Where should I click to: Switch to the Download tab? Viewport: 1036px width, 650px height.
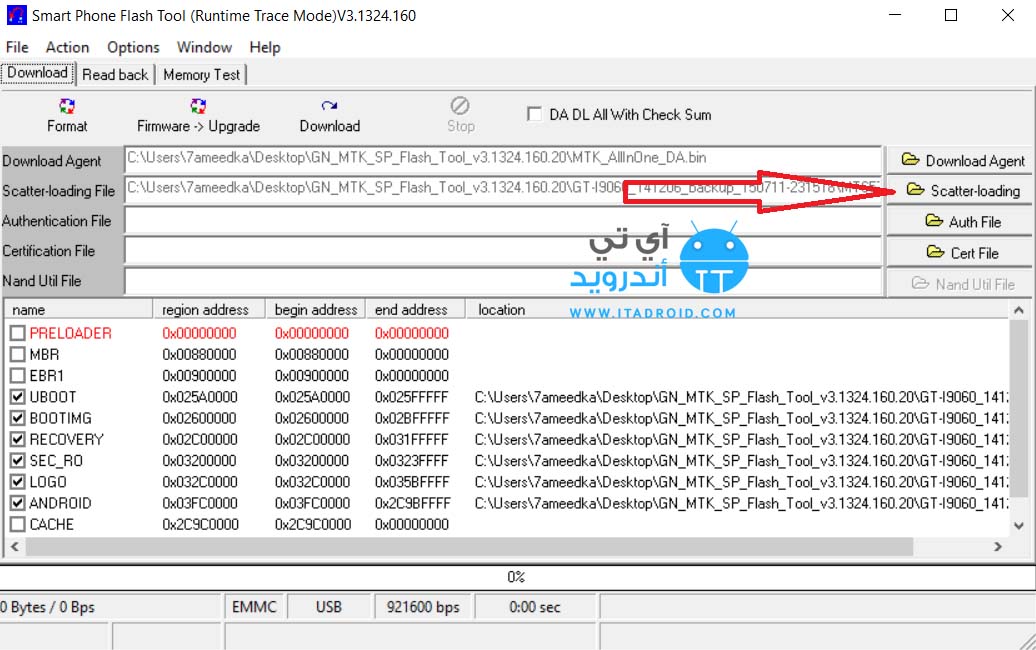[x=38, y=73]
